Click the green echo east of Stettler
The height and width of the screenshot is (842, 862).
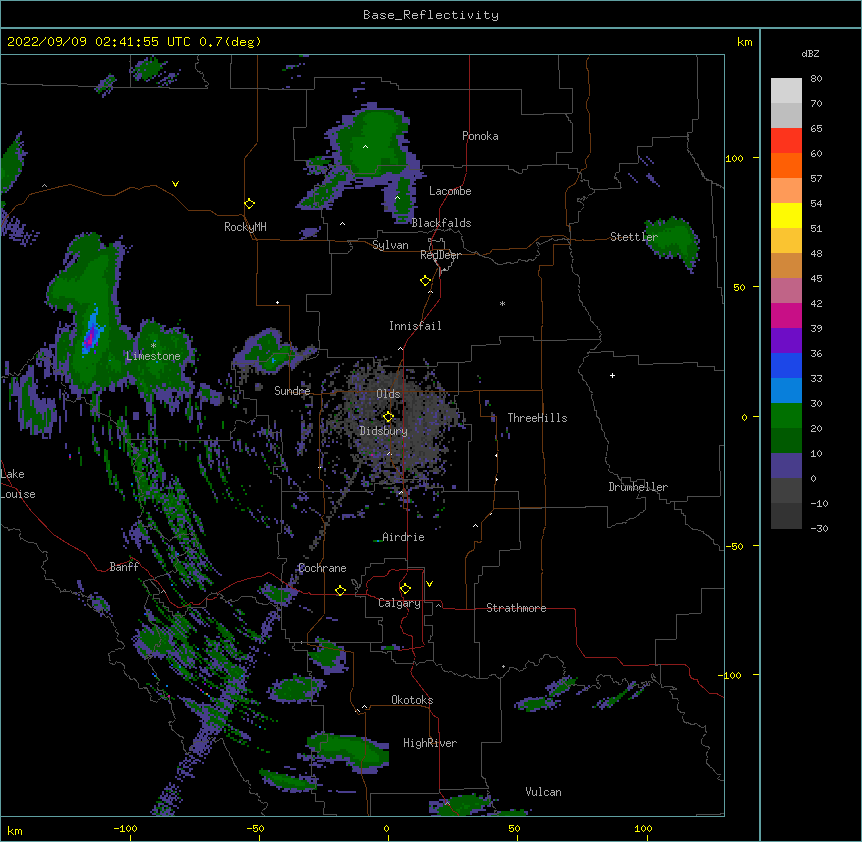[672, 240]
